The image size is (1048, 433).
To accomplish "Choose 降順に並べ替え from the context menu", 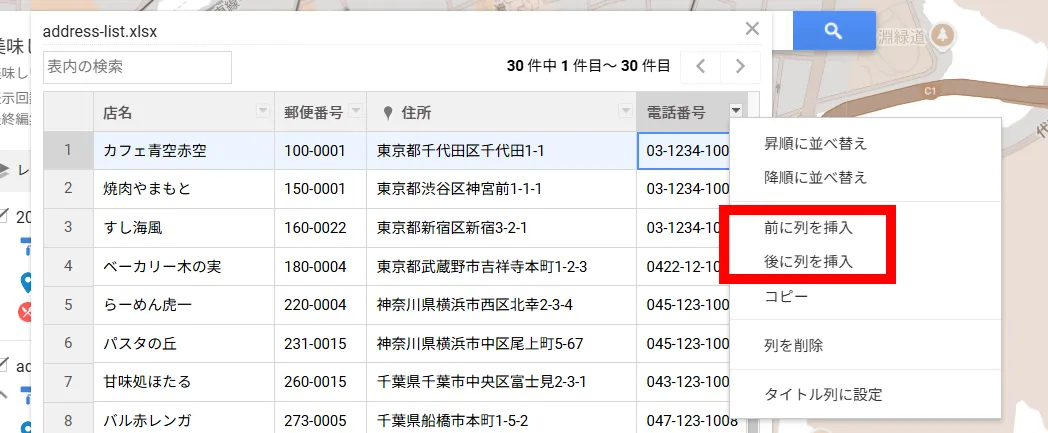I will click(815, 177).
